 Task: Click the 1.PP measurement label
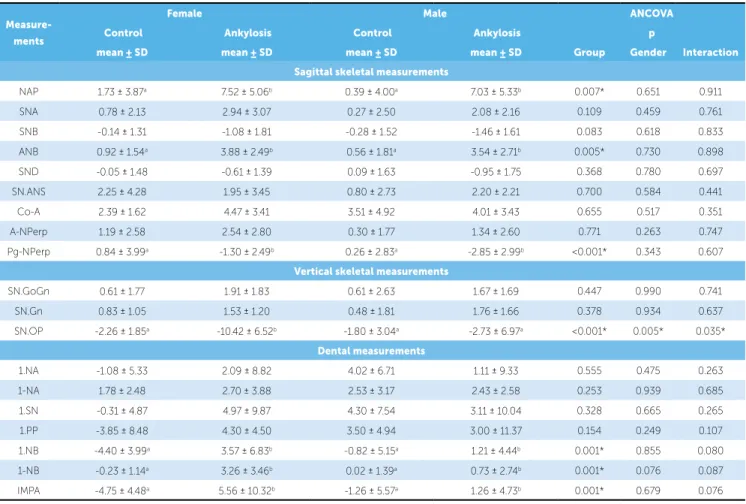[29, 430]
